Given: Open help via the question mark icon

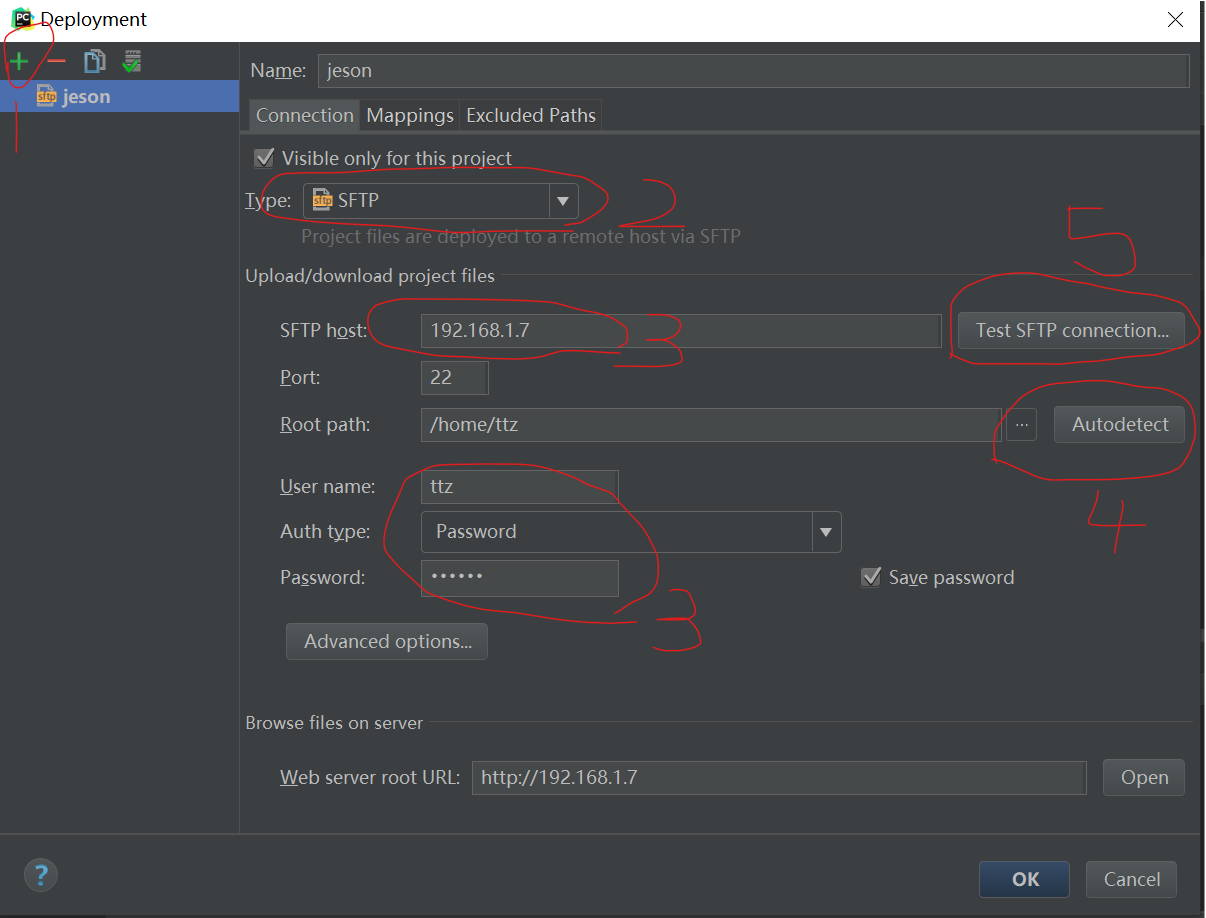Looking at the screenshot, I should point(41,876).
